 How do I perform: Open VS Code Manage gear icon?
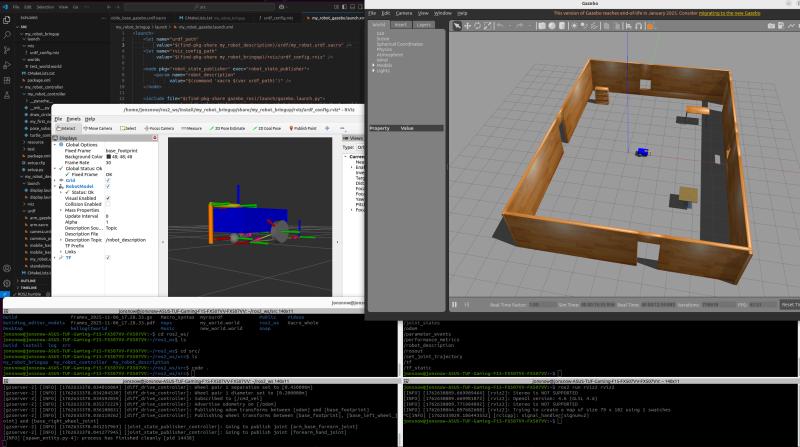tap(7, 283)
